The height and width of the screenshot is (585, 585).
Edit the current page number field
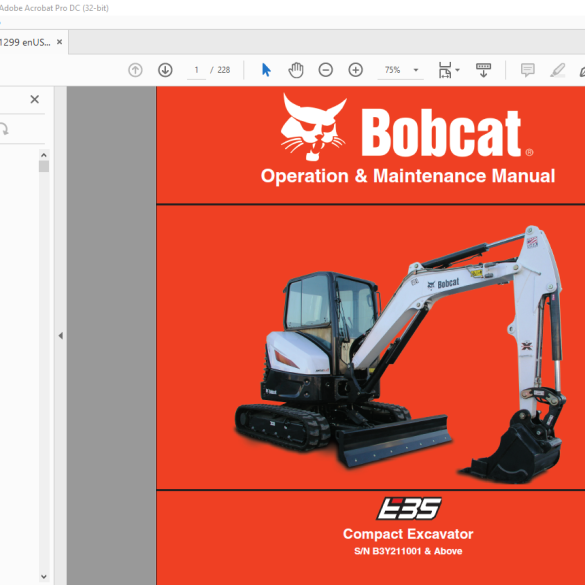tap(196, 70)
